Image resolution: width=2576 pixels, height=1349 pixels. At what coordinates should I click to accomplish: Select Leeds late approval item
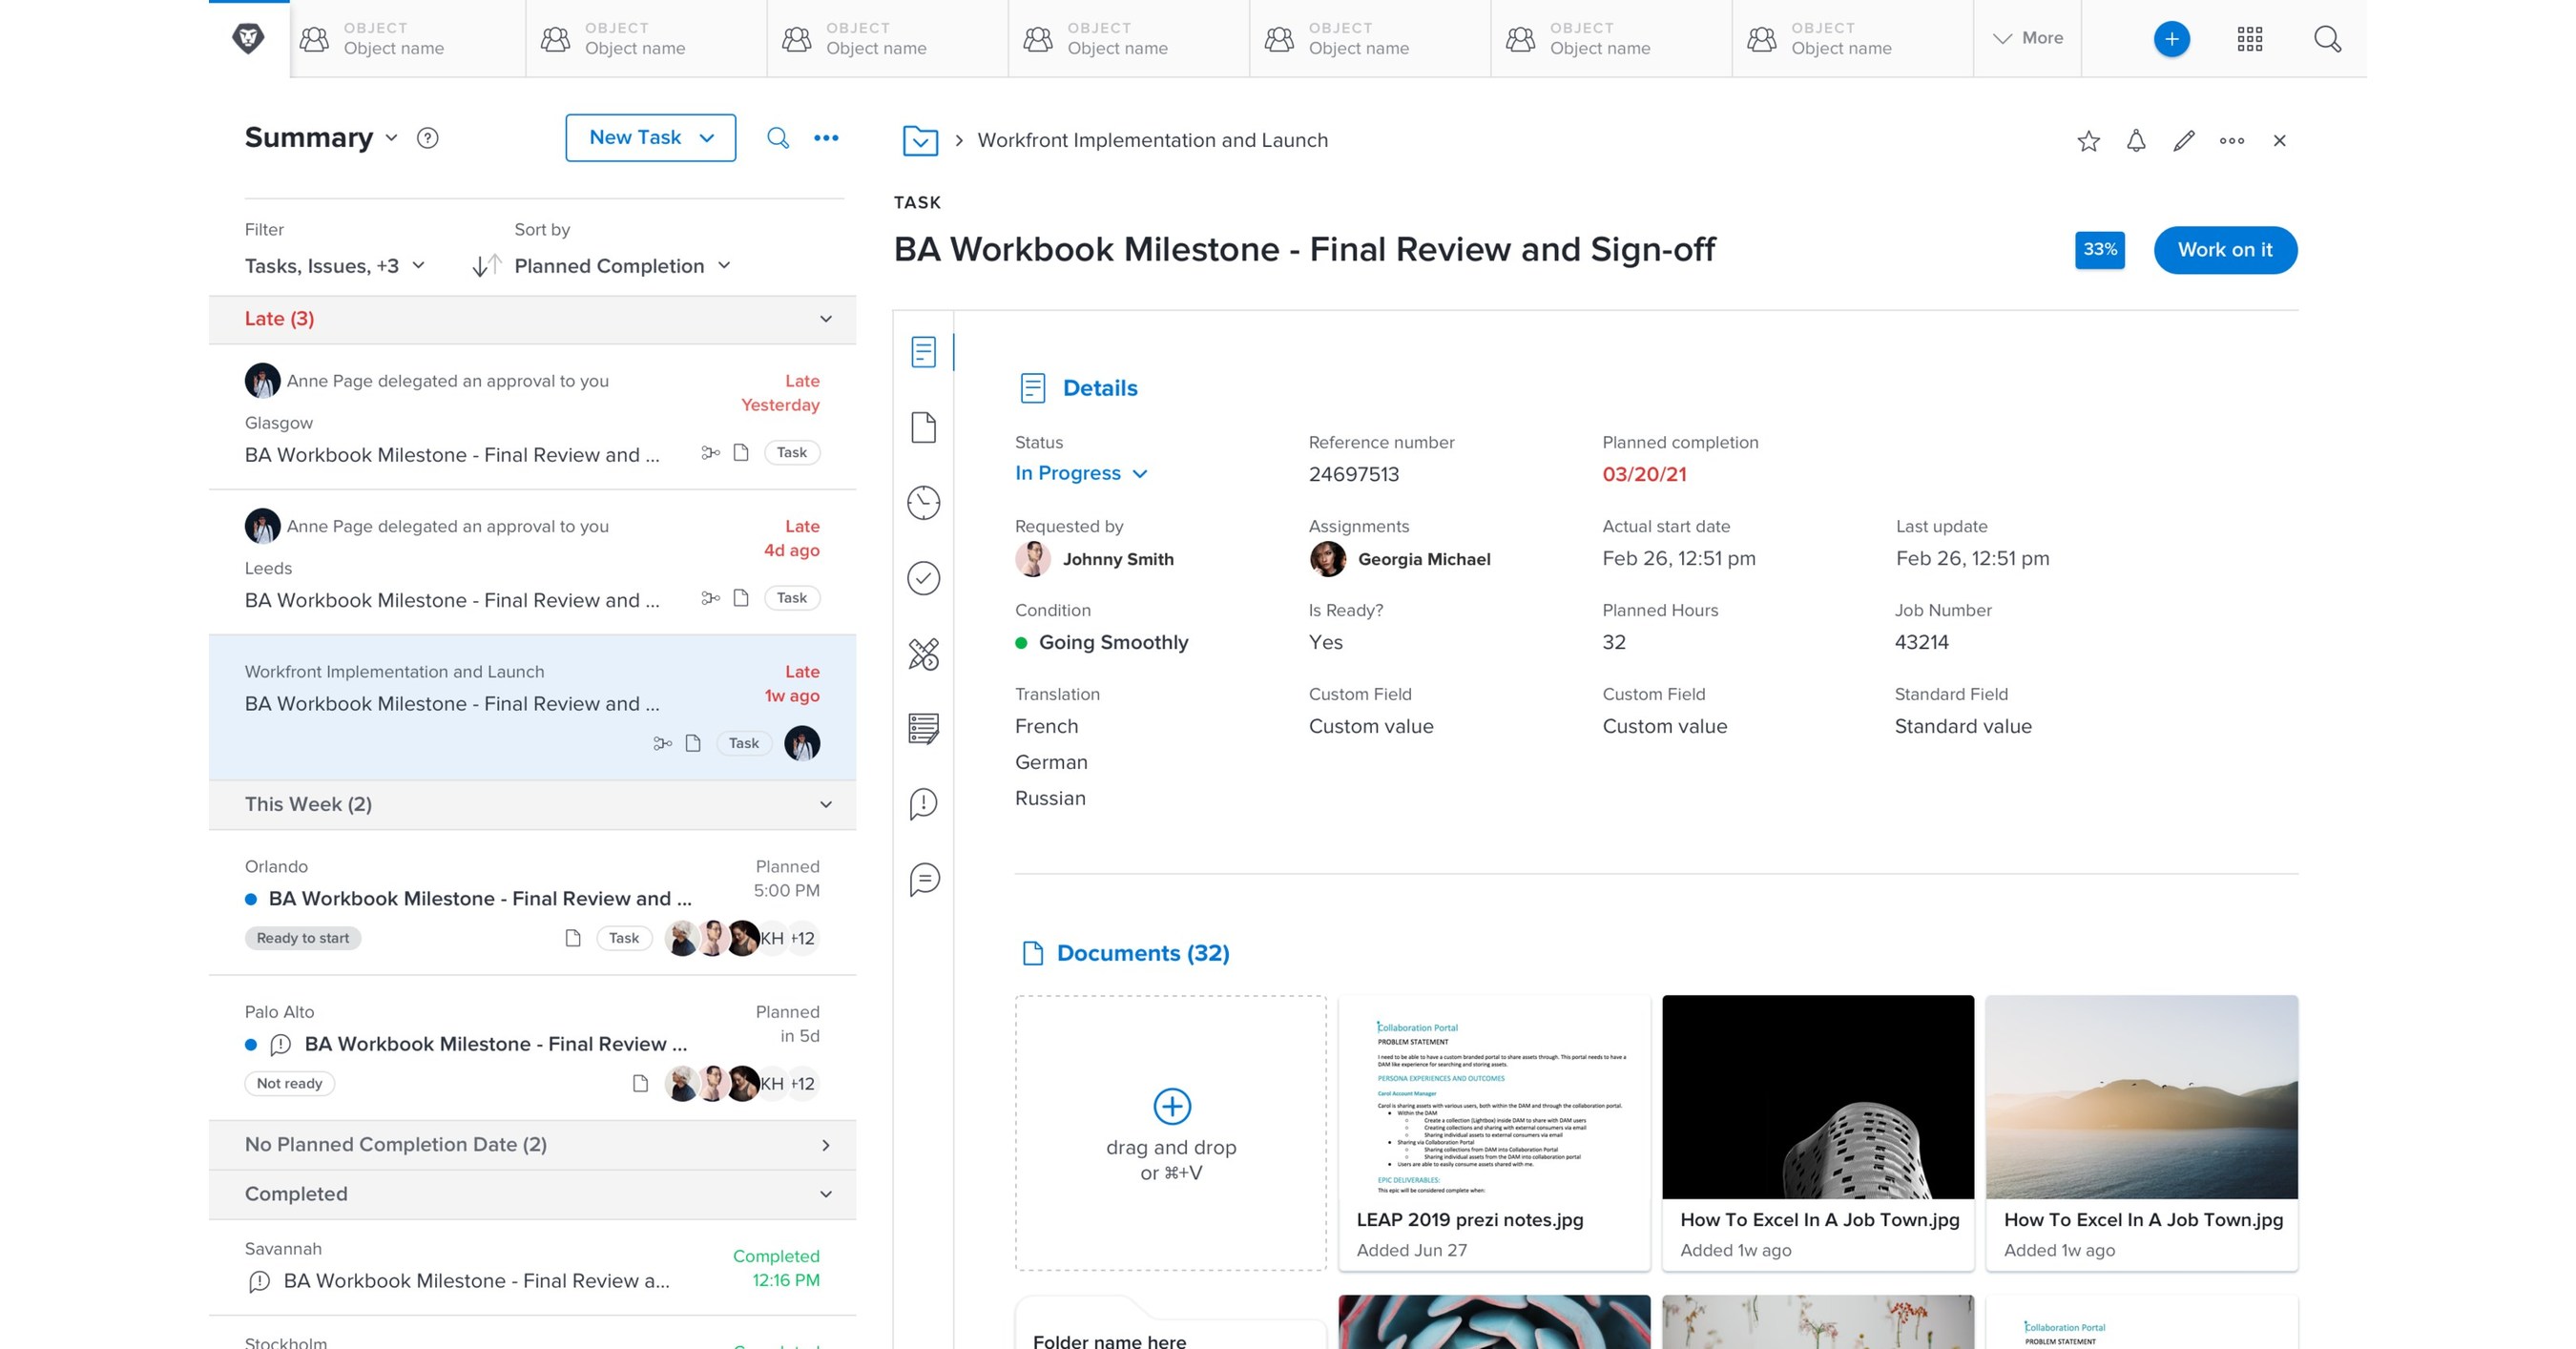(x=532, y=562)
